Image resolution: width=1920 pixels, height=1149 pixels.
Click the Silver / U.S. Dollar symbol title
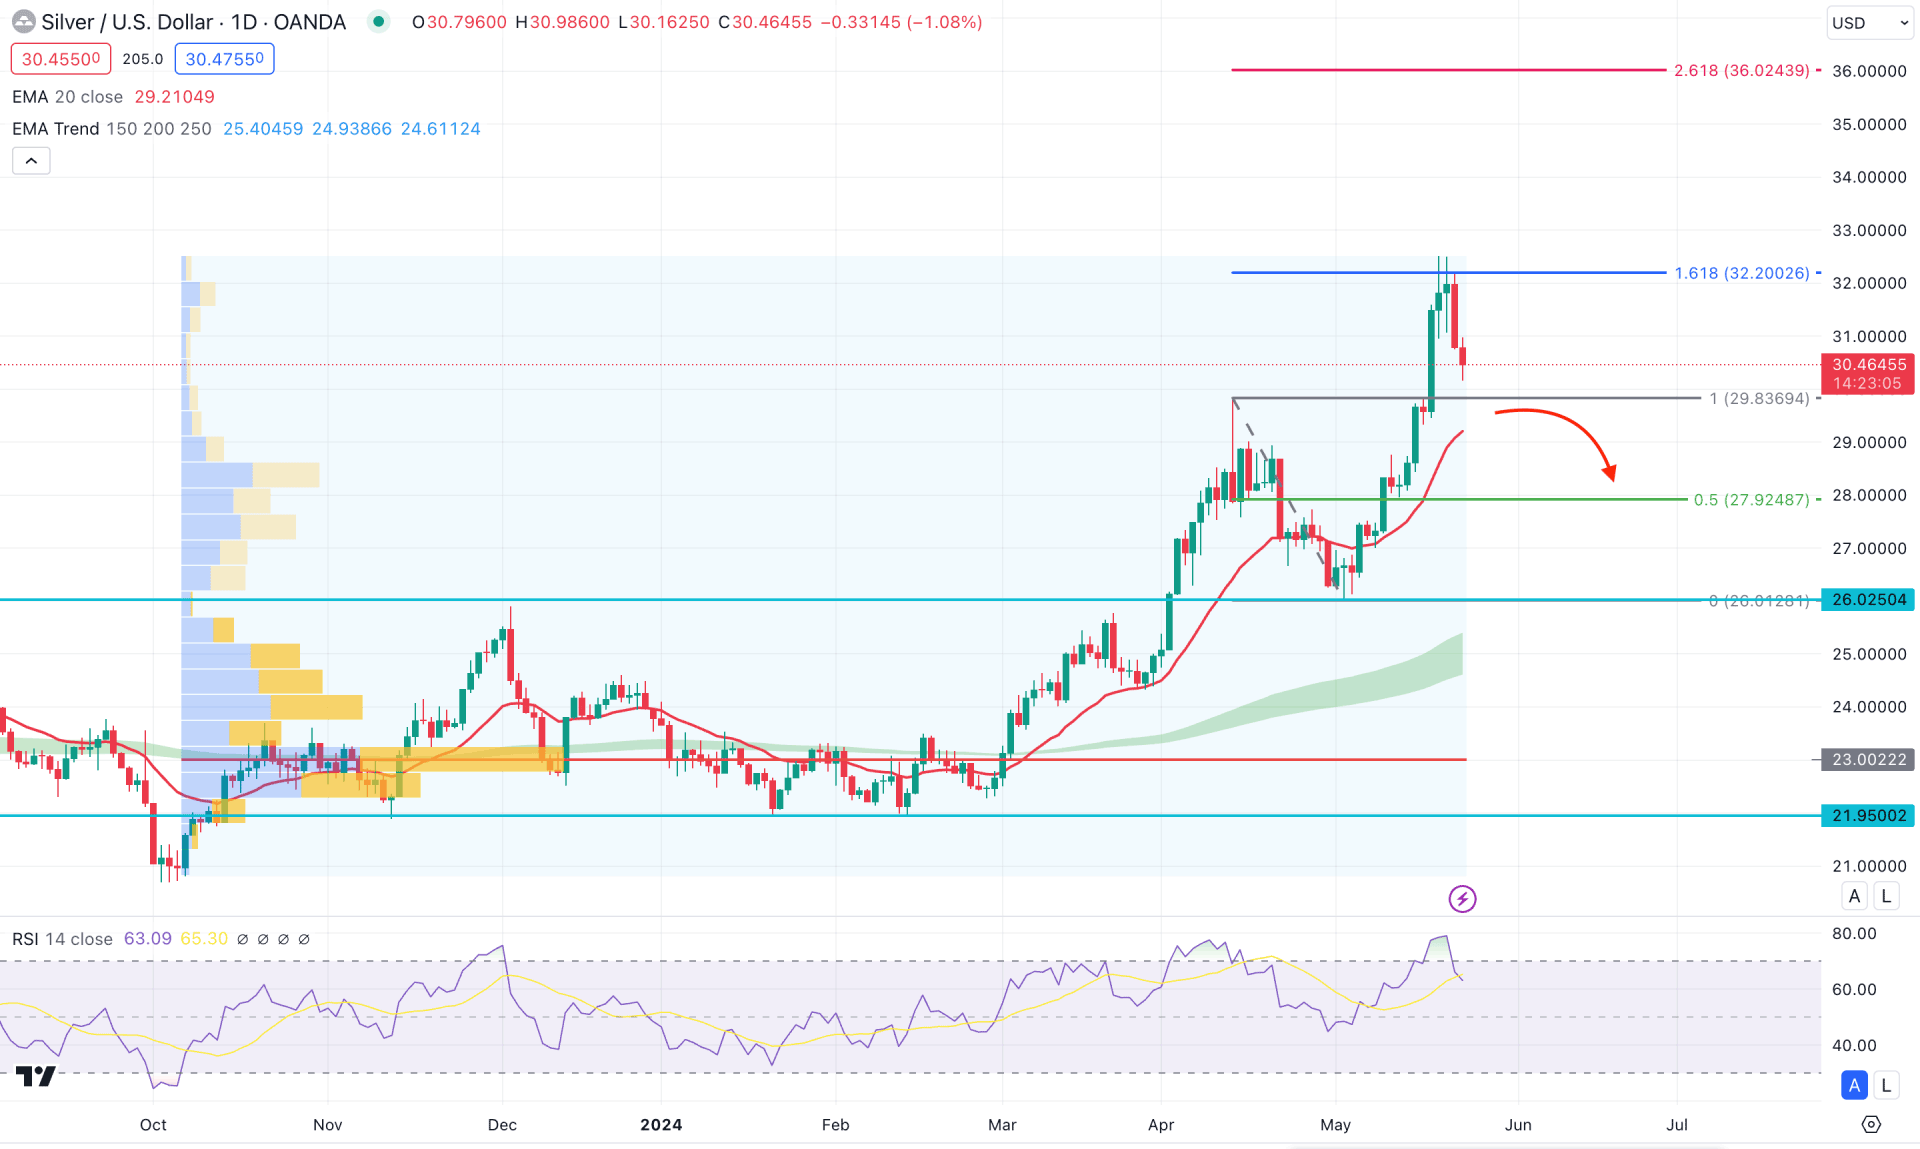(127, 22)
